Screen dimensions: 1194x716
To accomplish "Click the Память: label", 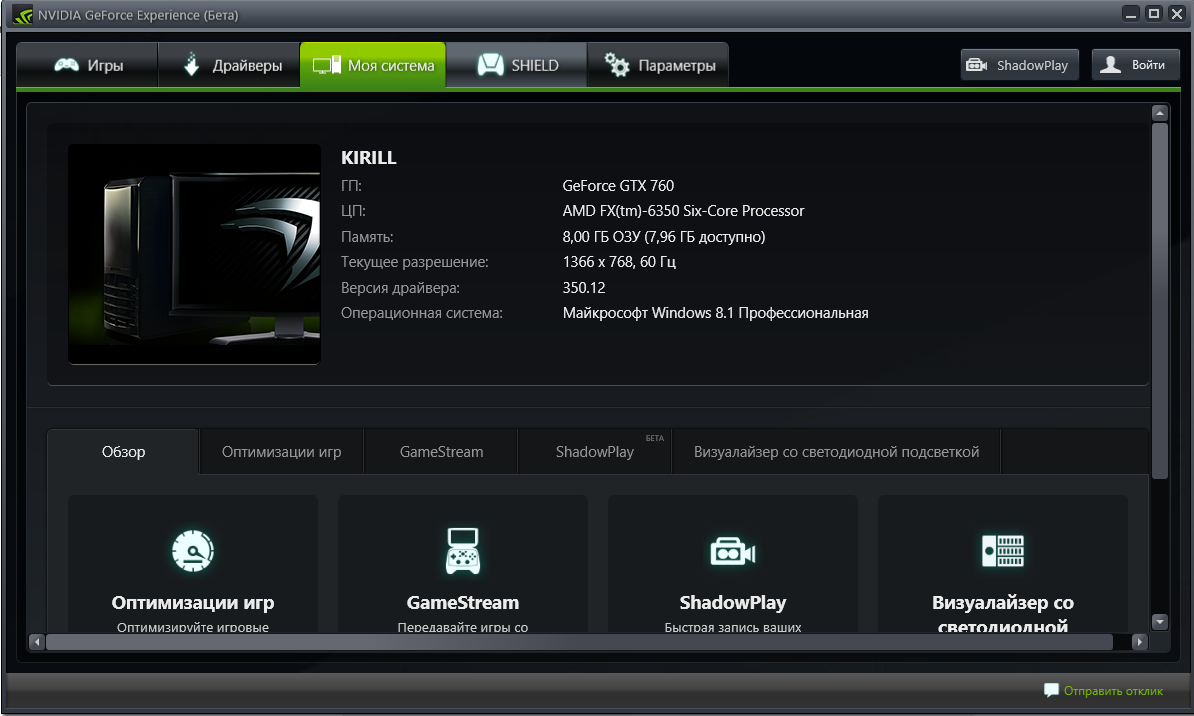I will [367, 237].
